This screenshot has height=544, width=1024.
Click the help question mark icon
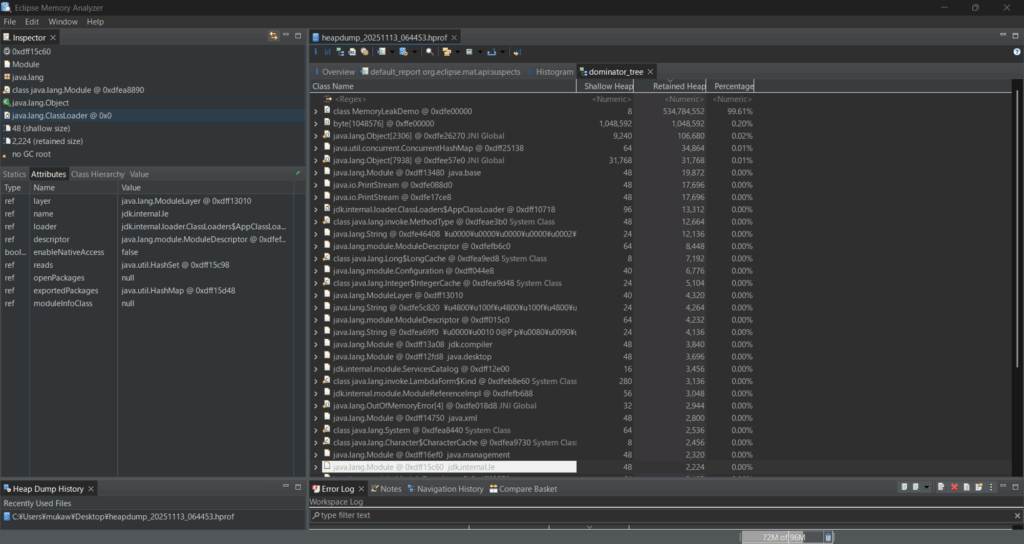[517, 52]
